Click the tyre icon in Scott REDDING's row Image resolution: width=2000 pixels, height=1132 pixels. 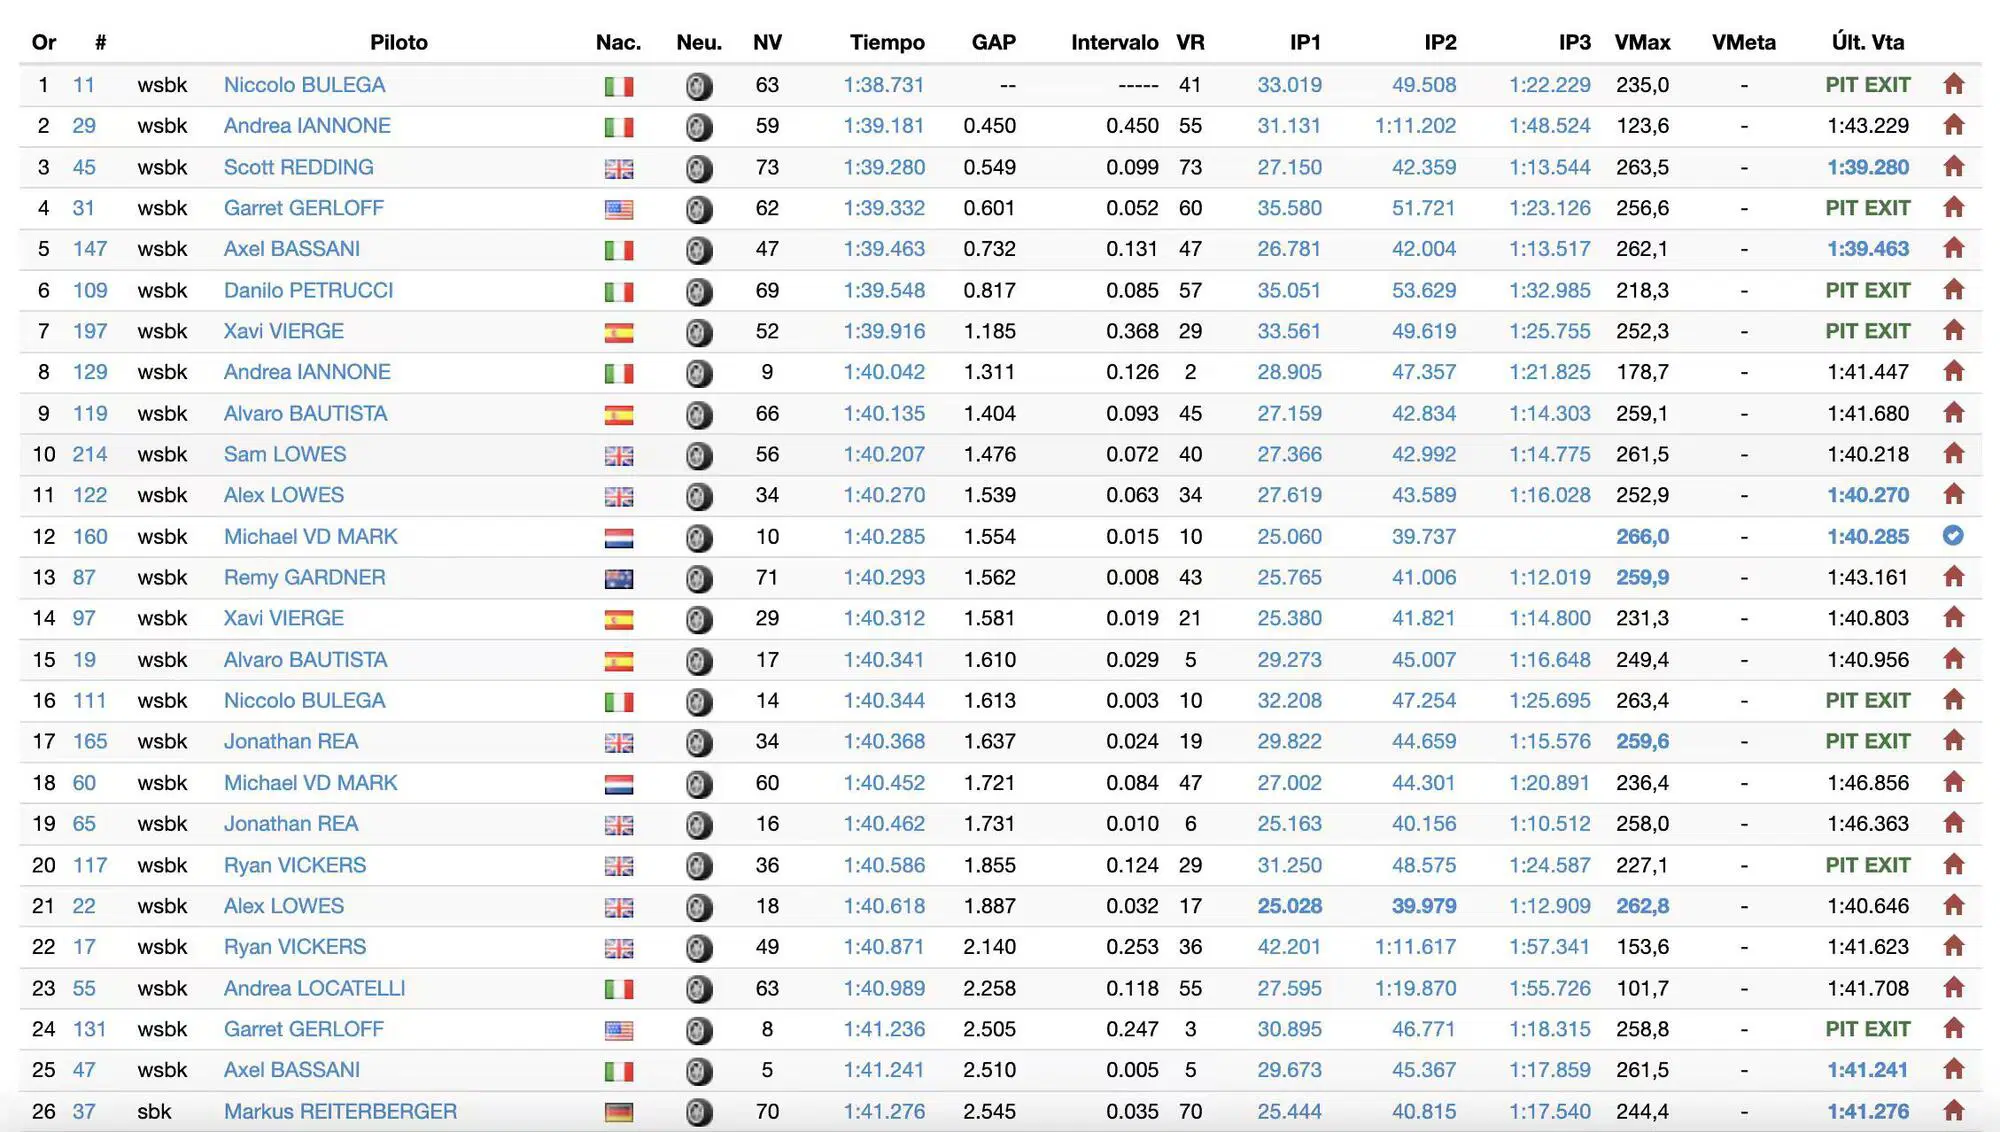(699, 168)
